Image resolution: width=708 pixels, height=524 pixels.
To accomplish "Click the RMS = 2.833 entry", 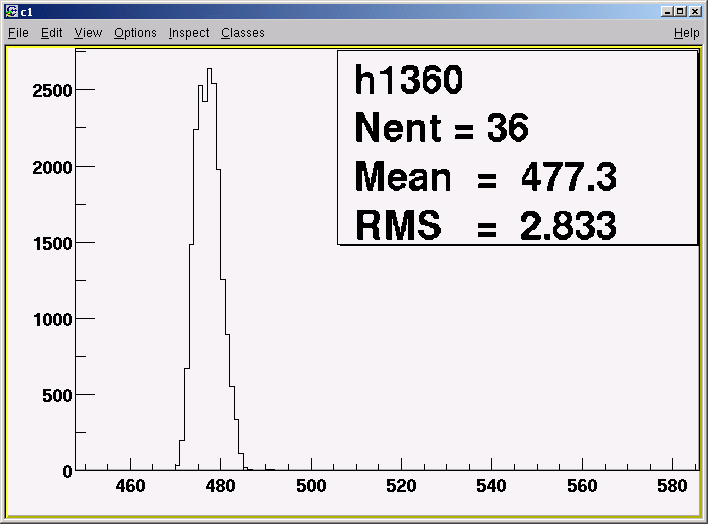I will (x=485, y=225).
